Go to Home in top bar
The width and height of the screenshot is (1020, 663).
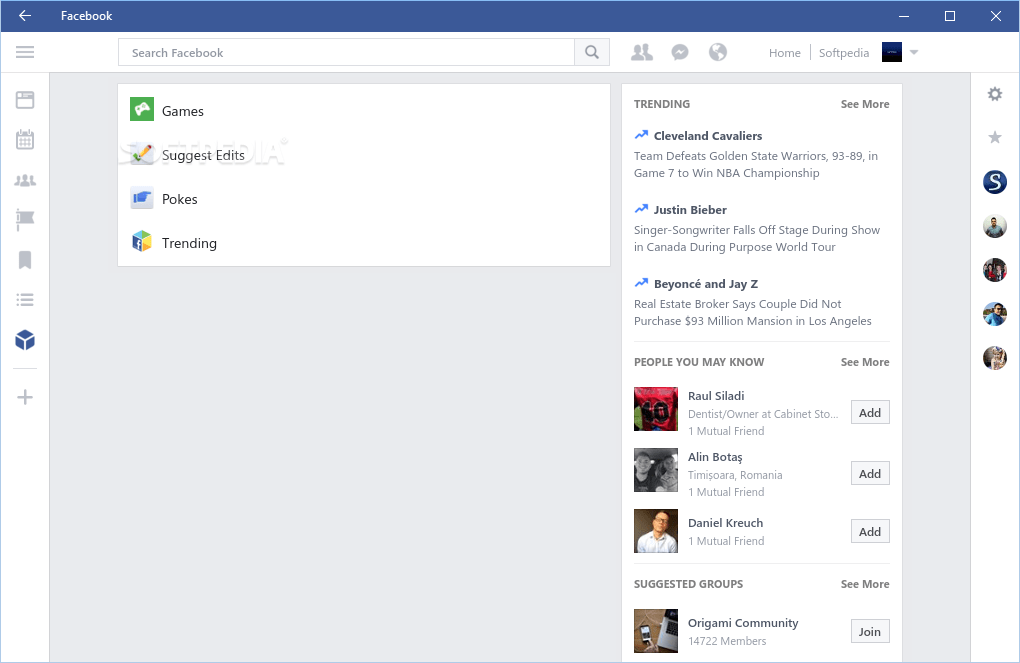point(785,53)
